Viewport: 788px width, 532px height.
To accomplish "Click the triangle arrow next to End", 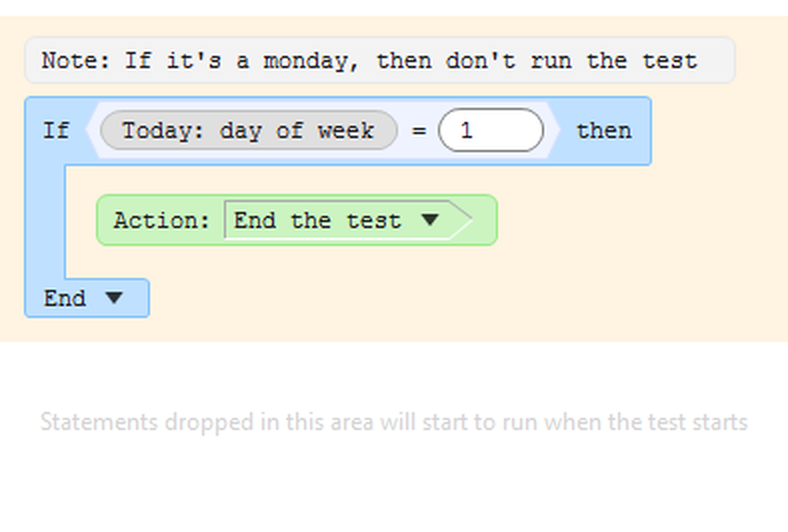I will (x=113, y=298).
